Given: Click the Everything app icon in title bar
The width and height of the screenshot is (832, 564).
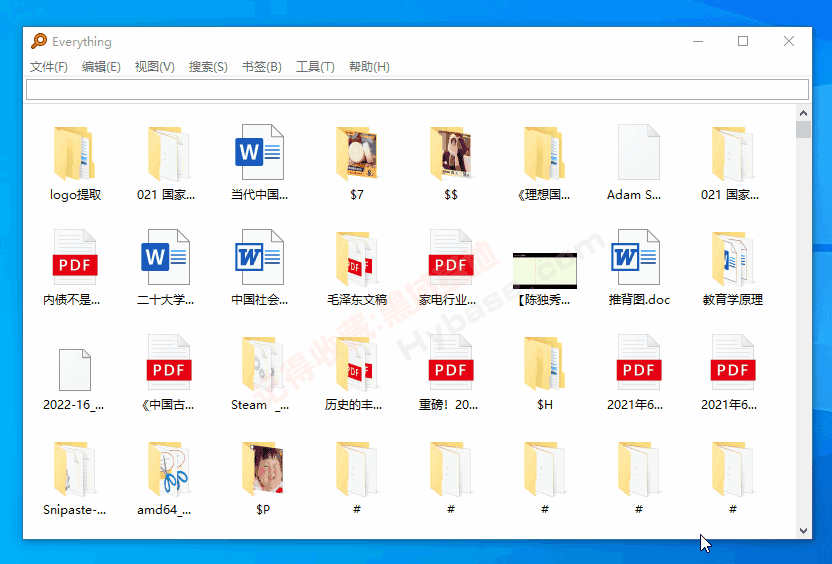Looking at the screenshot, I should (x=39, y=41).
